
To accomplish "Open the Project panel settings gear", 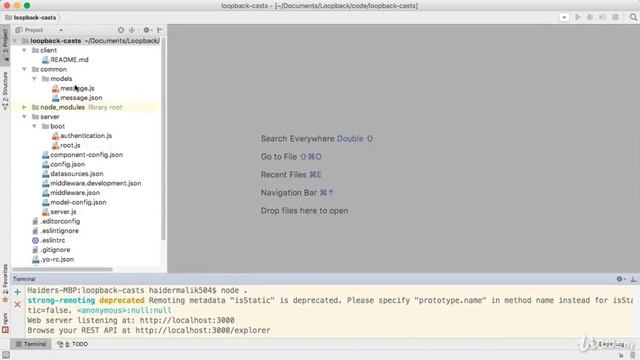I will tap(147, 30).
